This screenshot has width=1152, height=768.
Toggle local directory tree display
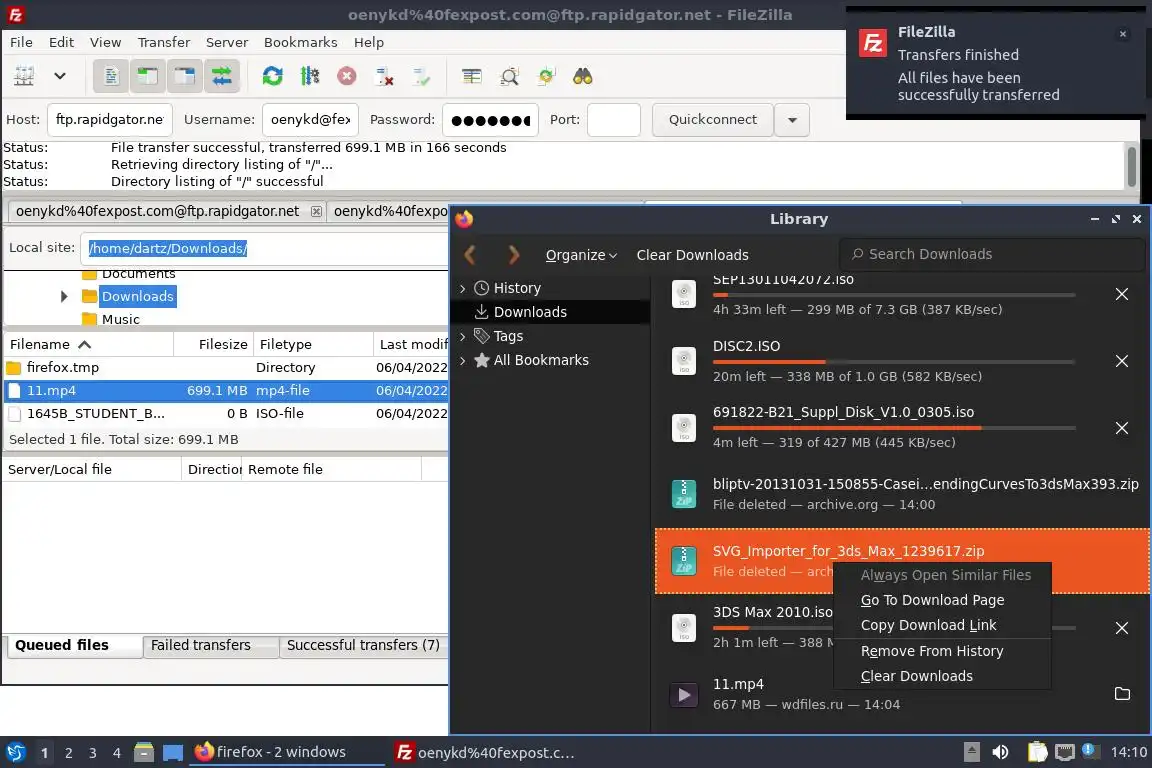tap(148, 76)
